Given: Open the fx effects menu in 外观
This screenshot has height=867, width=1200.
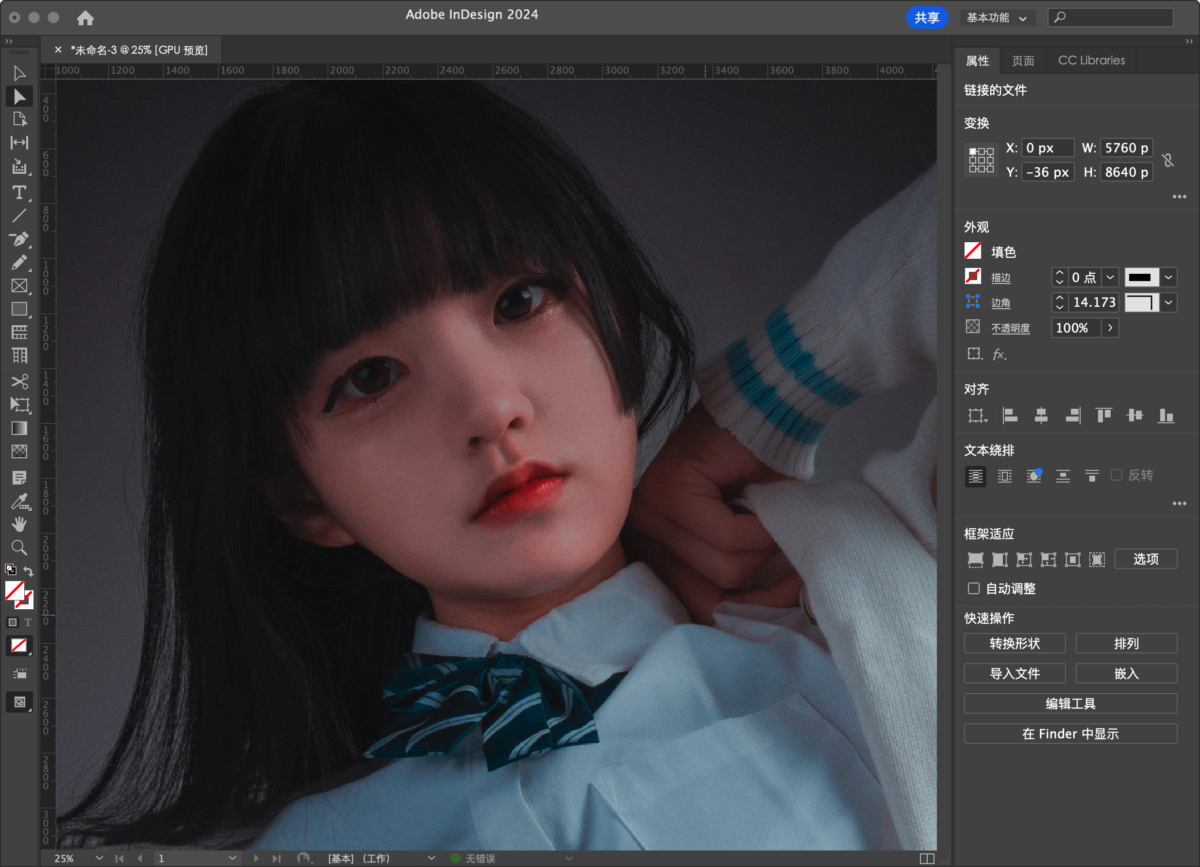Looking at the screenshot, I should pyautogui.click(x=999, y=354).
